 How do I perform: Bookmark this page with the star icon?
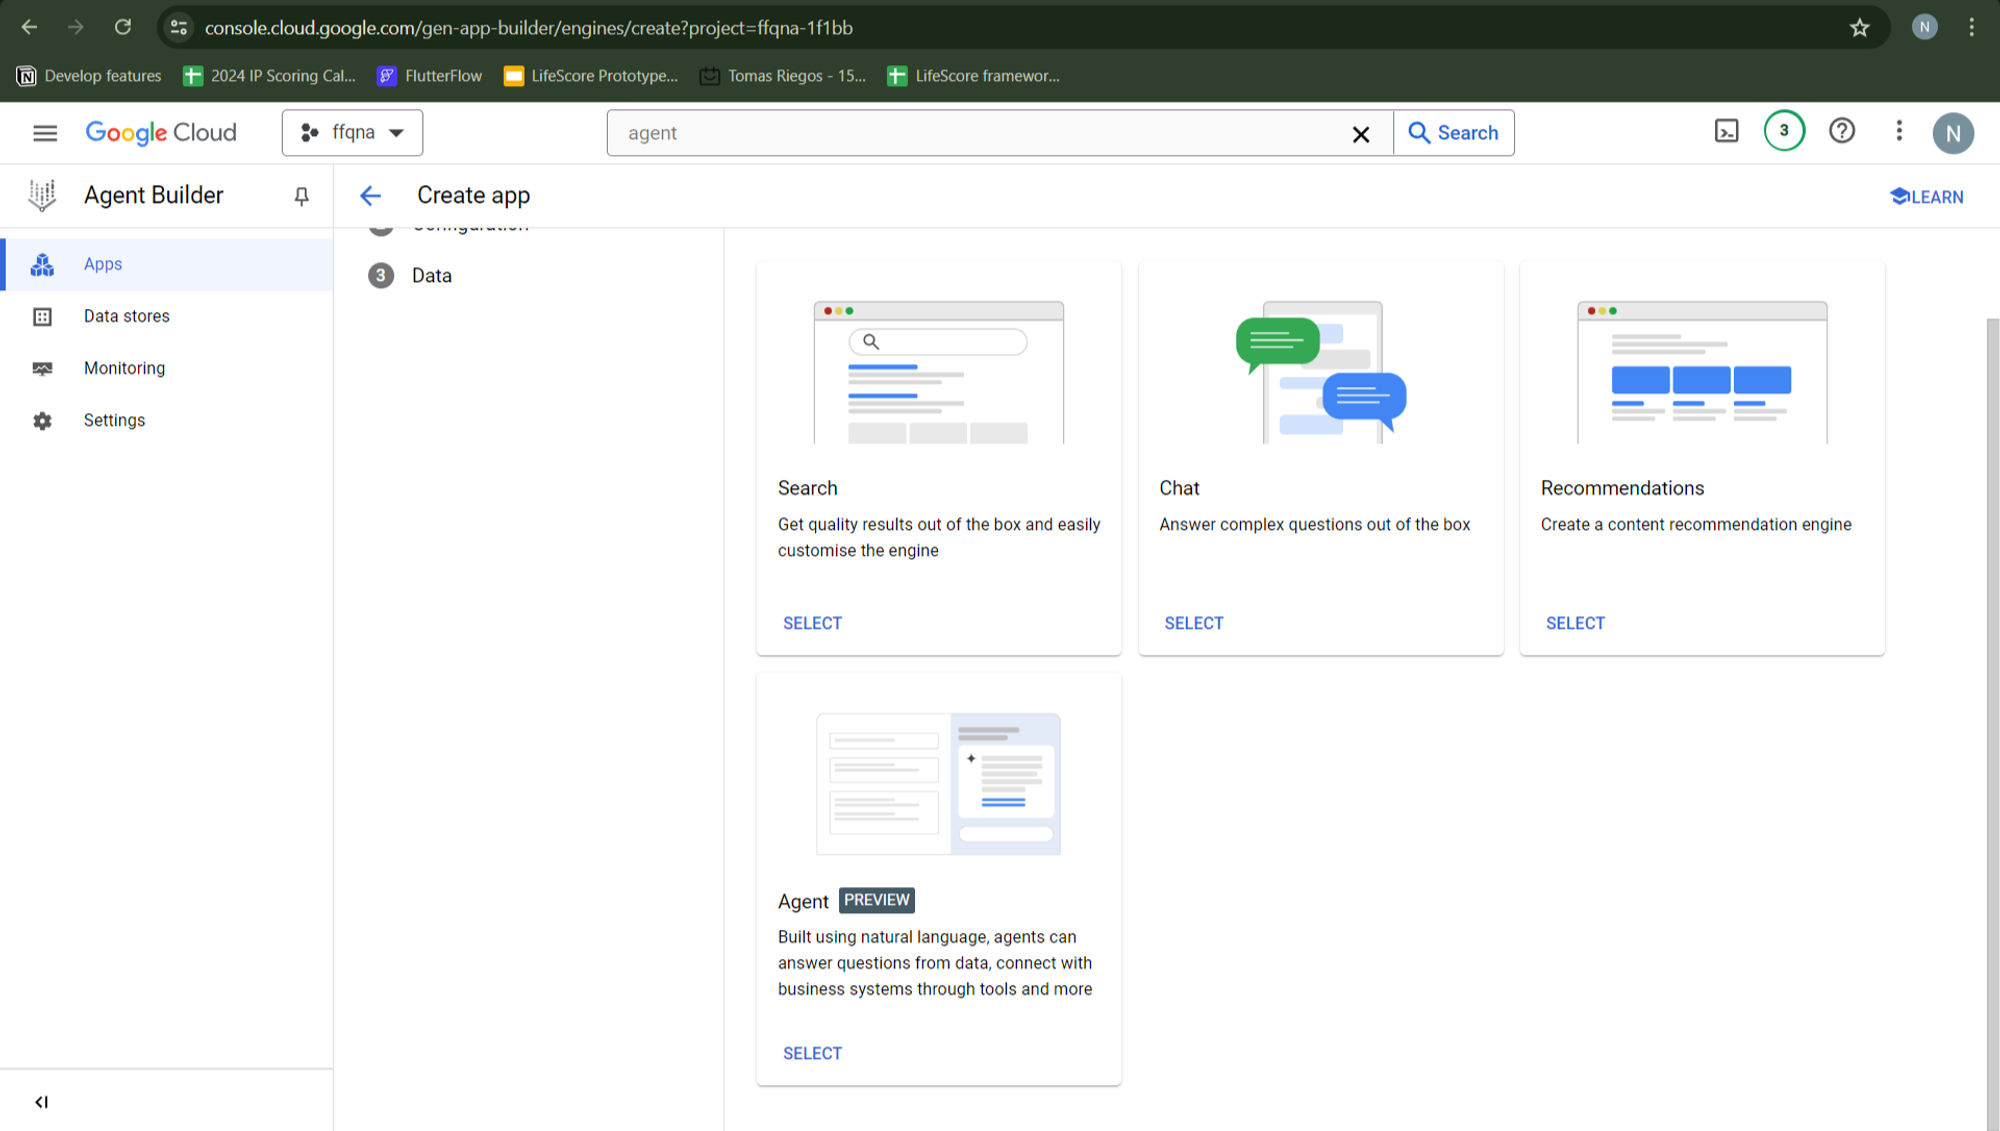tap(1859, 28)
